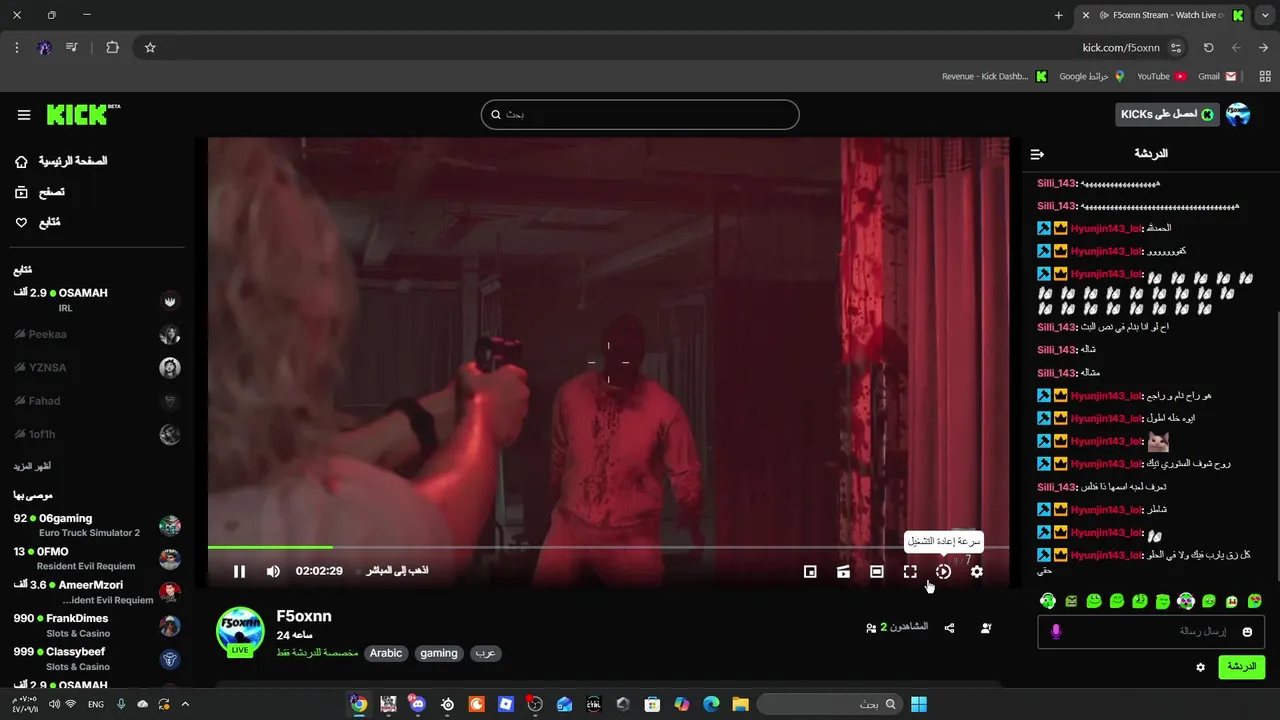1280x720 pixels.
Task: Open the sidebar hamburger menu
Action: (x=24, y=115)
